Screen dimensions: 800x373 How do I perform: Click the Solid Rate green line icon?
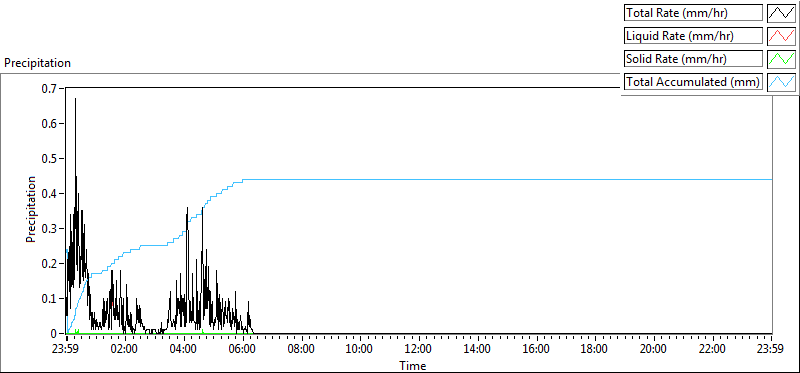pos(782,59)
